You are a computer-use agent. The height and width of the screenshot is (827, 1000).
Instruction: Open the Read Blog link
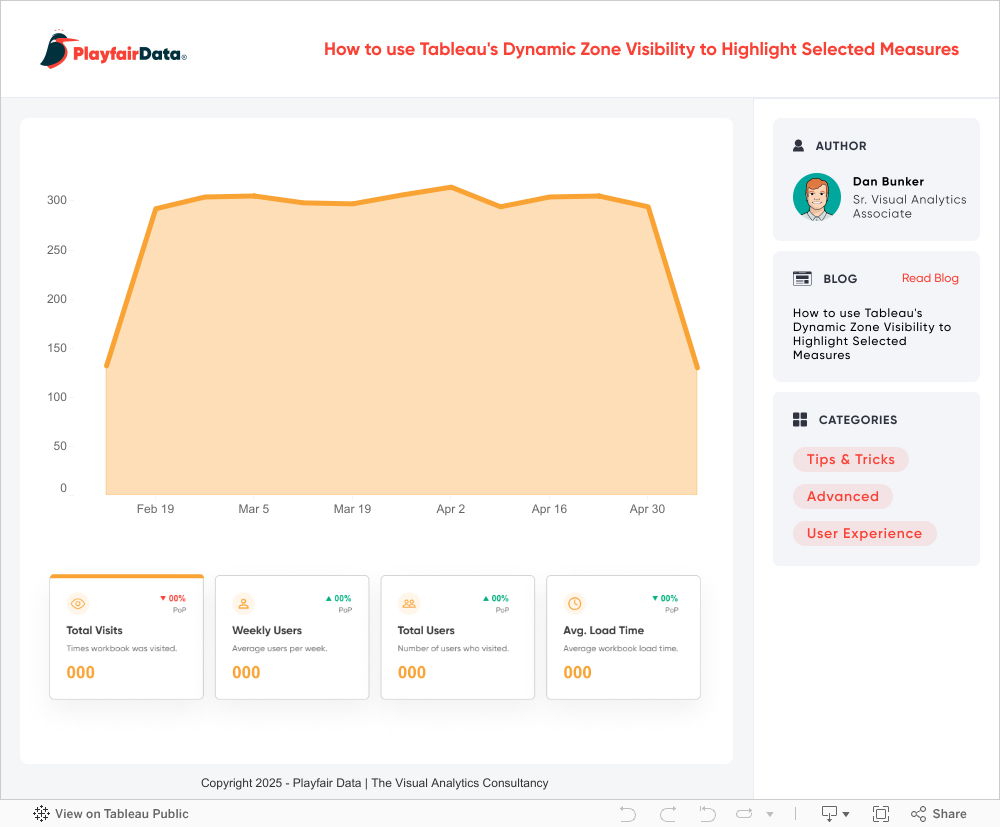tap(930, 279)
